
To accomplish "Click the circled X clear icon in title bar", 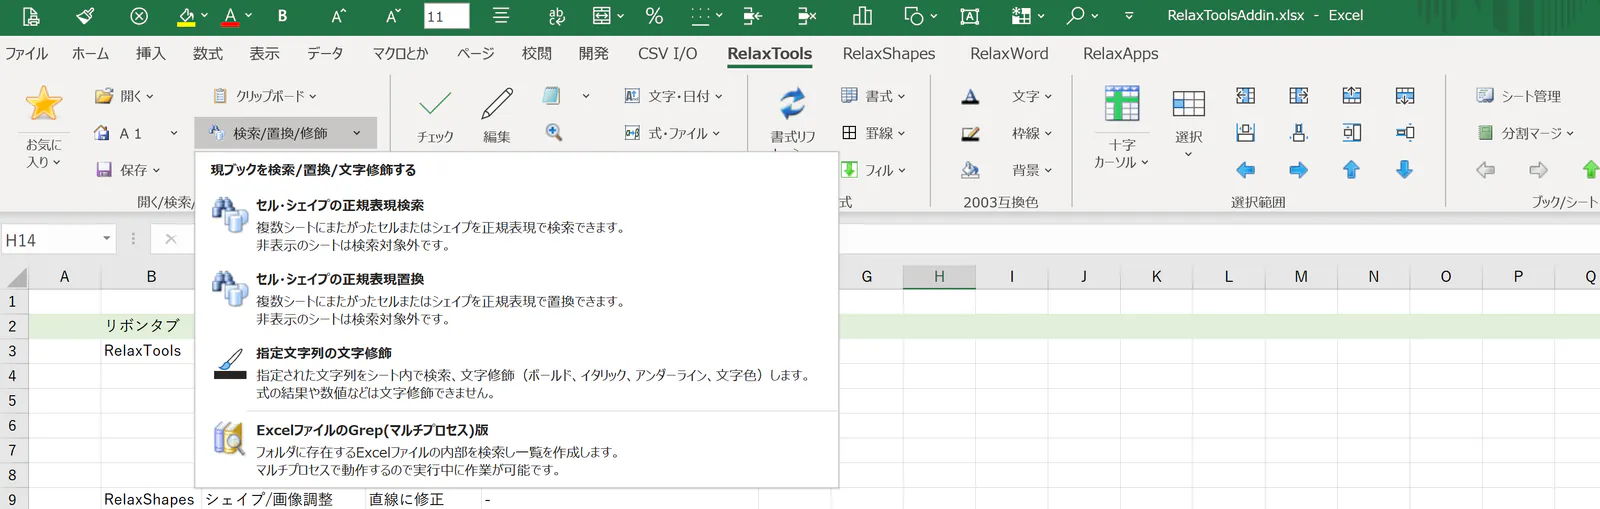I will click(x=139, y=16).
